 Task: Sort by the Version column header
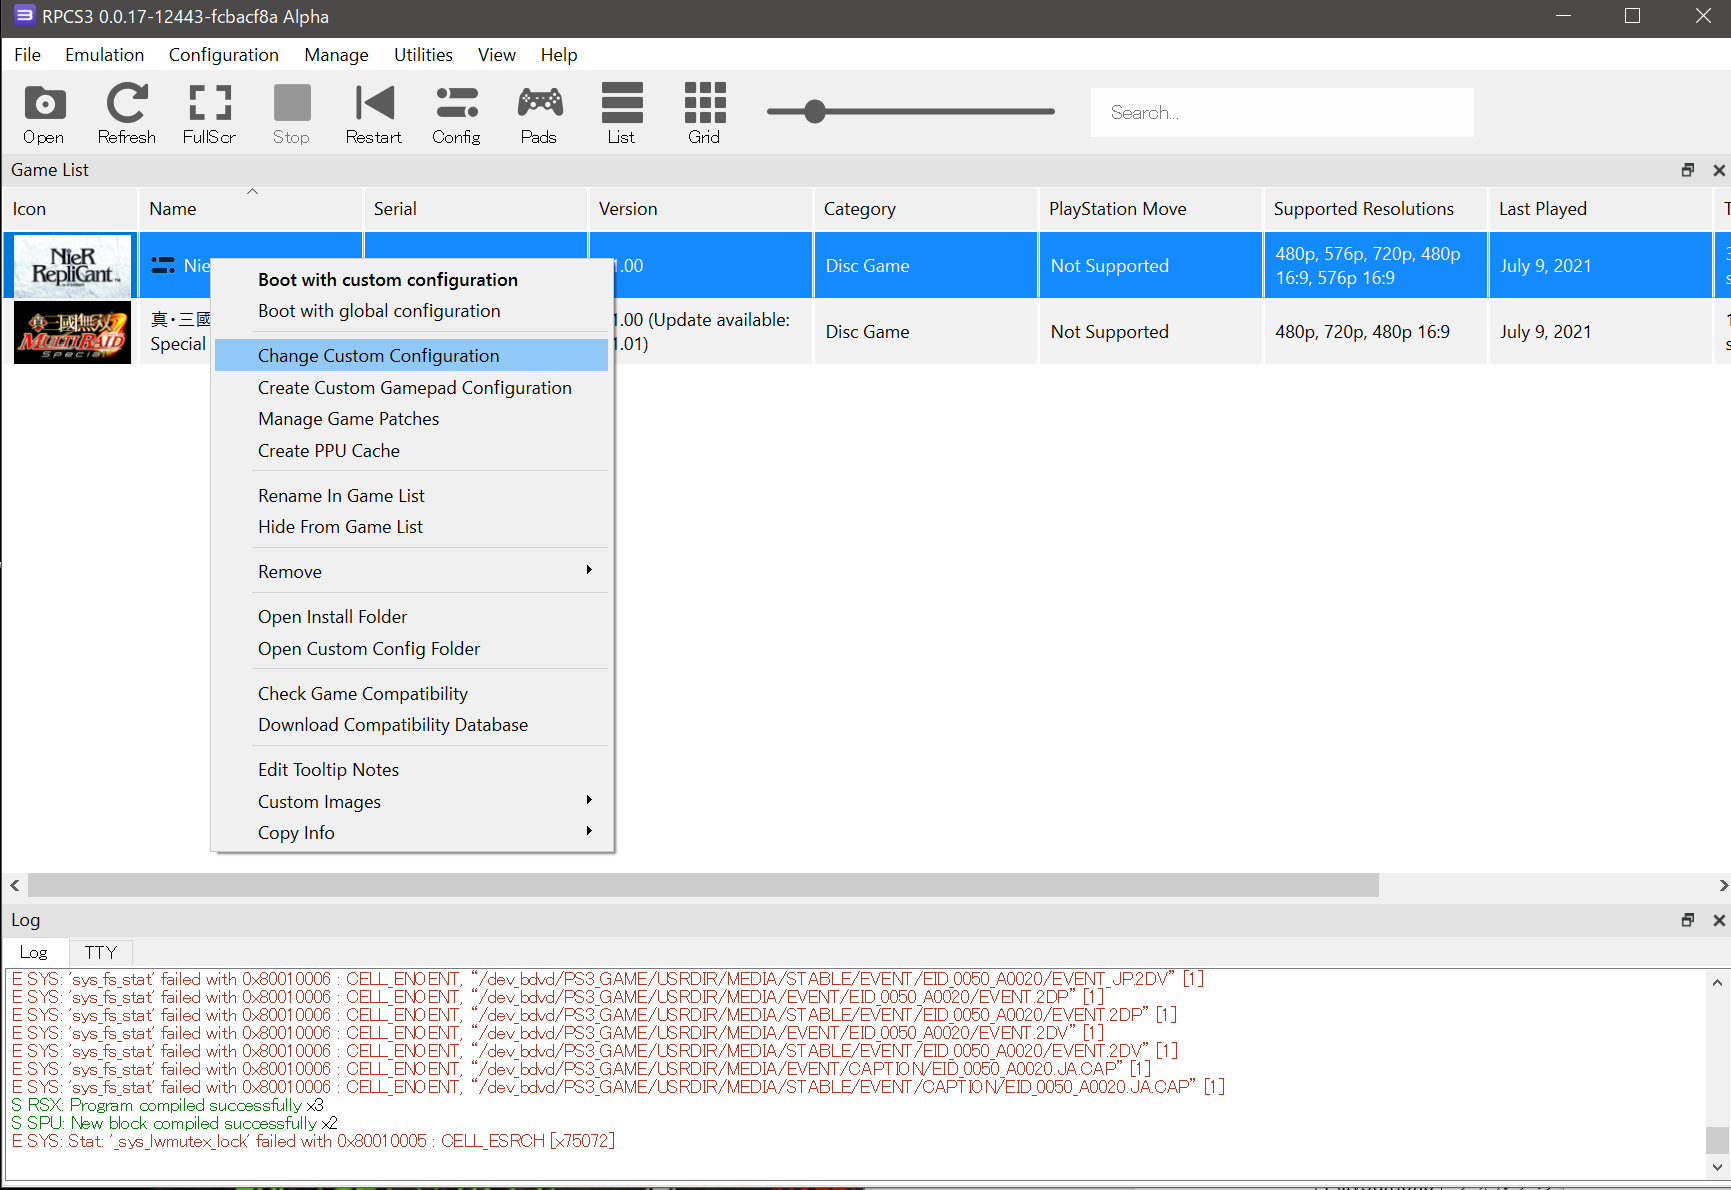point(700,209)
